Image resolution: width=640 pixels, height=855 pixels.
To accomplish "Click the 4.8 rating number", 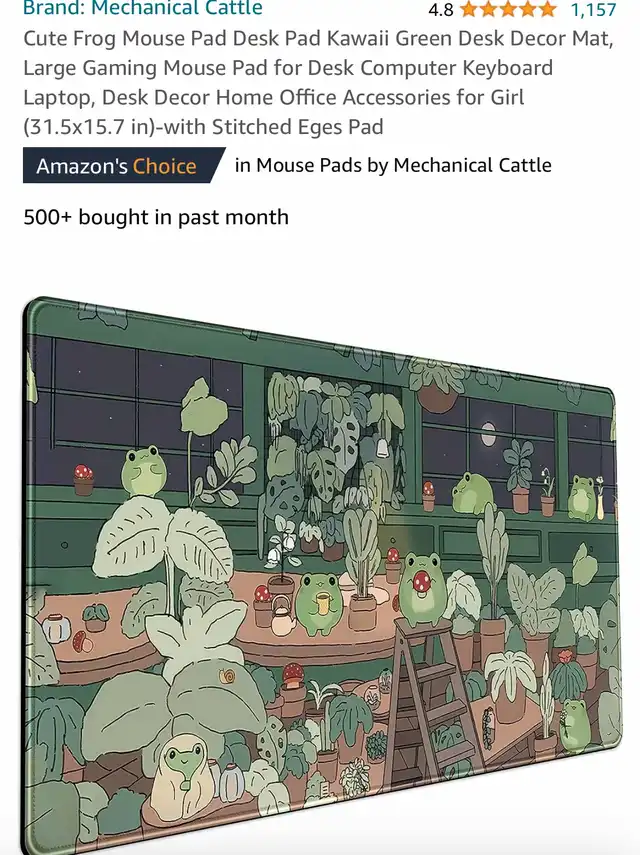I will [x=440, y=10].
